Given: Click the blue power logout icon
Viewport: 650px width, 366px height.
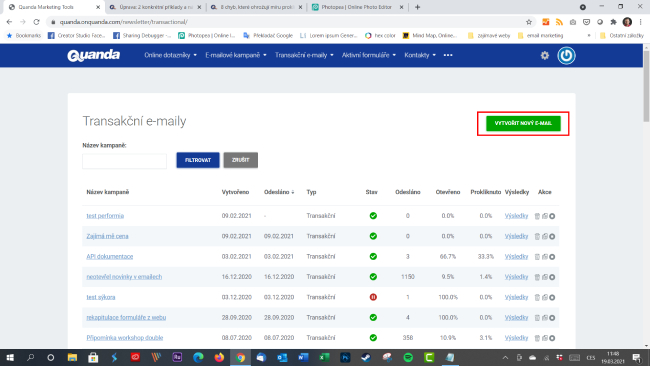Looking at the screenshot, I should tap(566, 55).
